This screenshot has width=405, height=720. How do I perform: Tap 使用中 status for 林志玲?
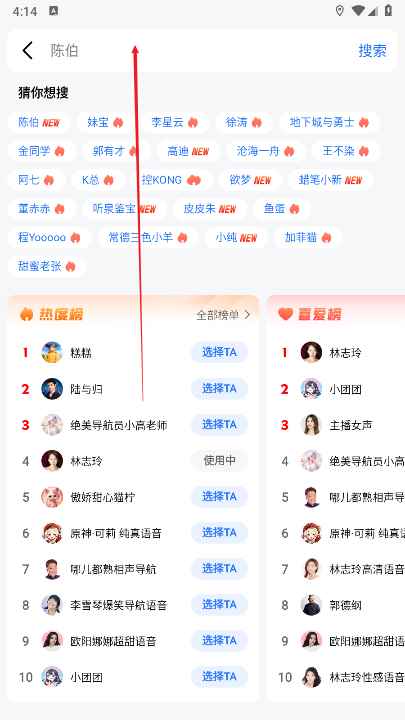219,461
